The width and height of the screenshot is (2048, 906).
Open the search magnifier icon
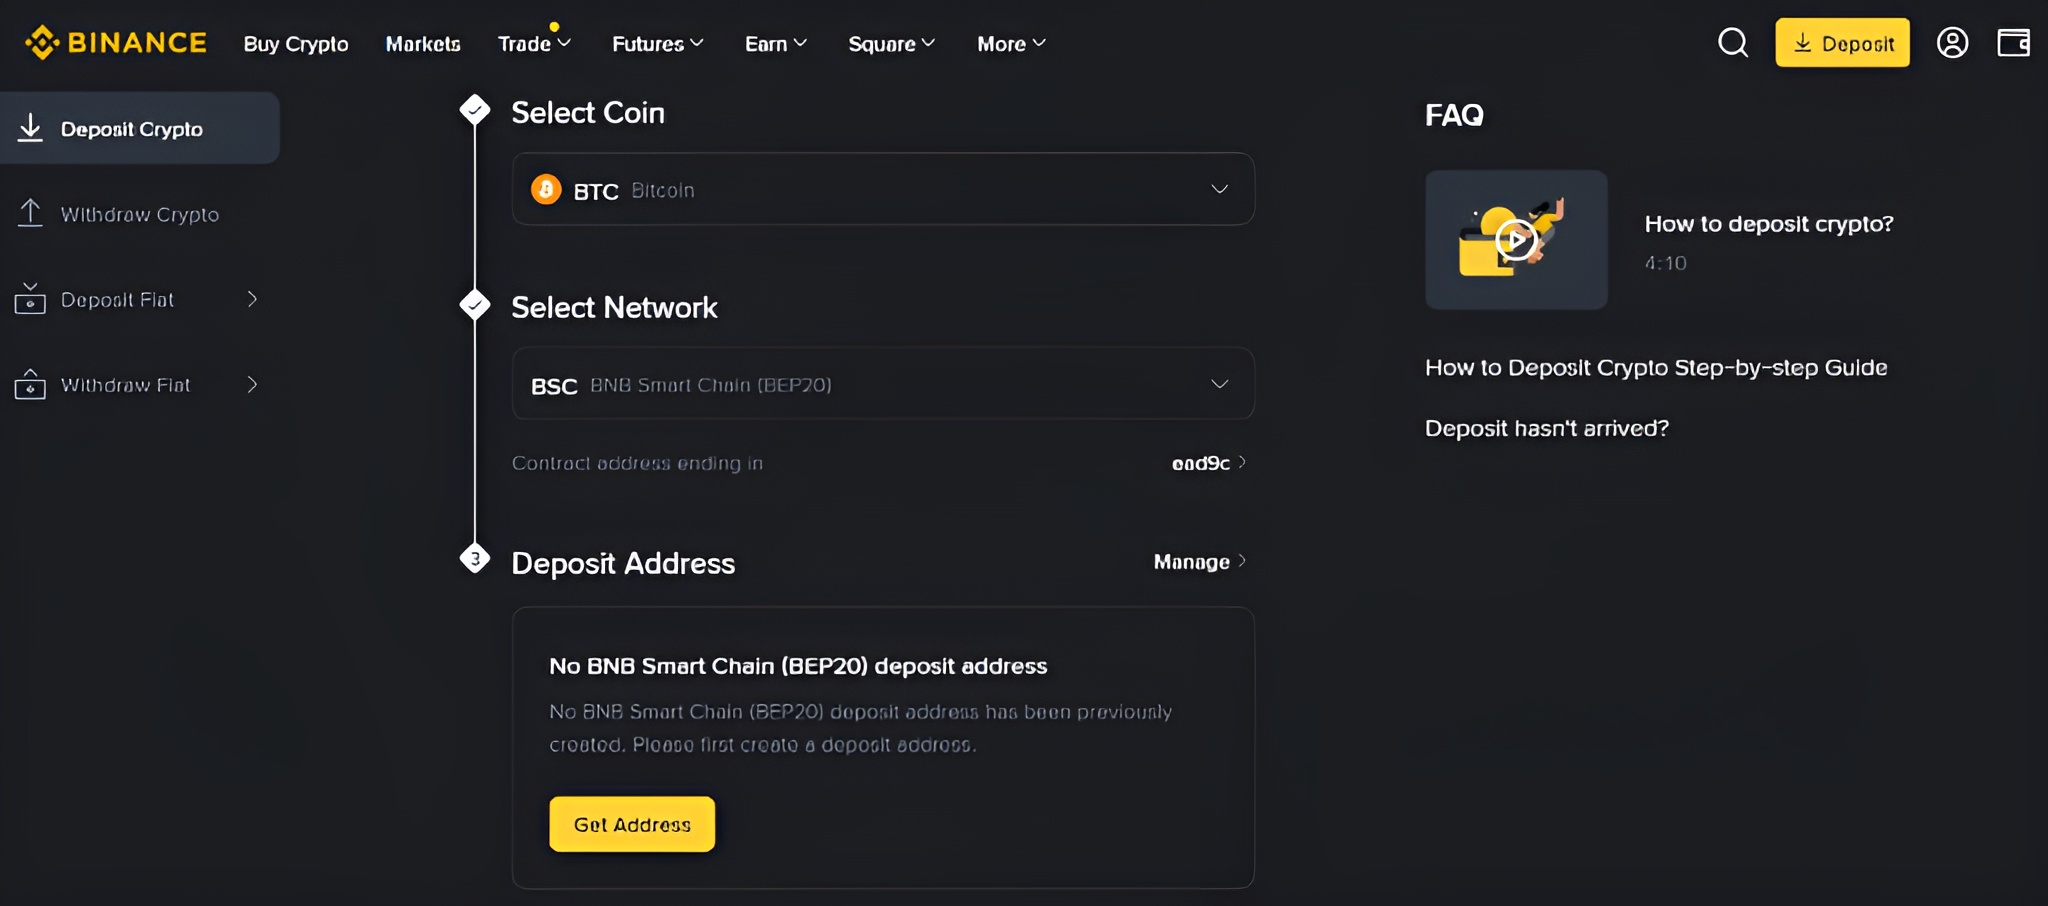tap(1733, 42)
